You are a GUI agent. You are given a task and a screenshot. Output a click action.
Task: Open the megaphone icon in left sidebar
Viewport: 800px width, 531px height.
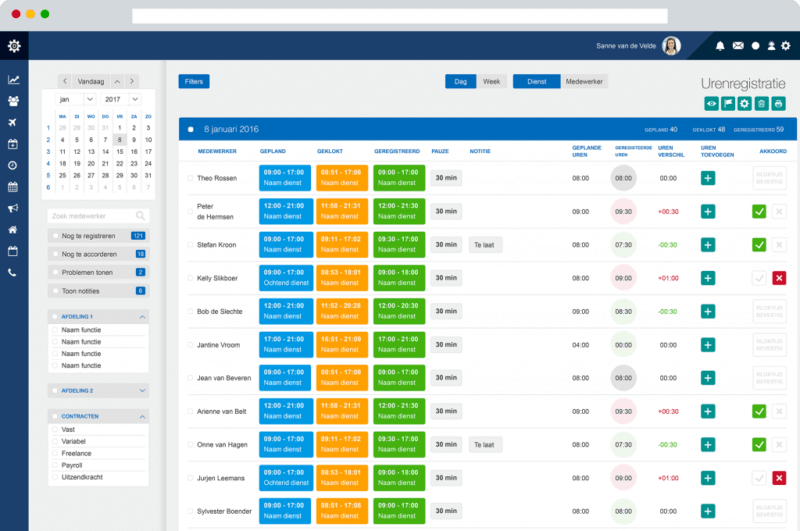point(13,208)
